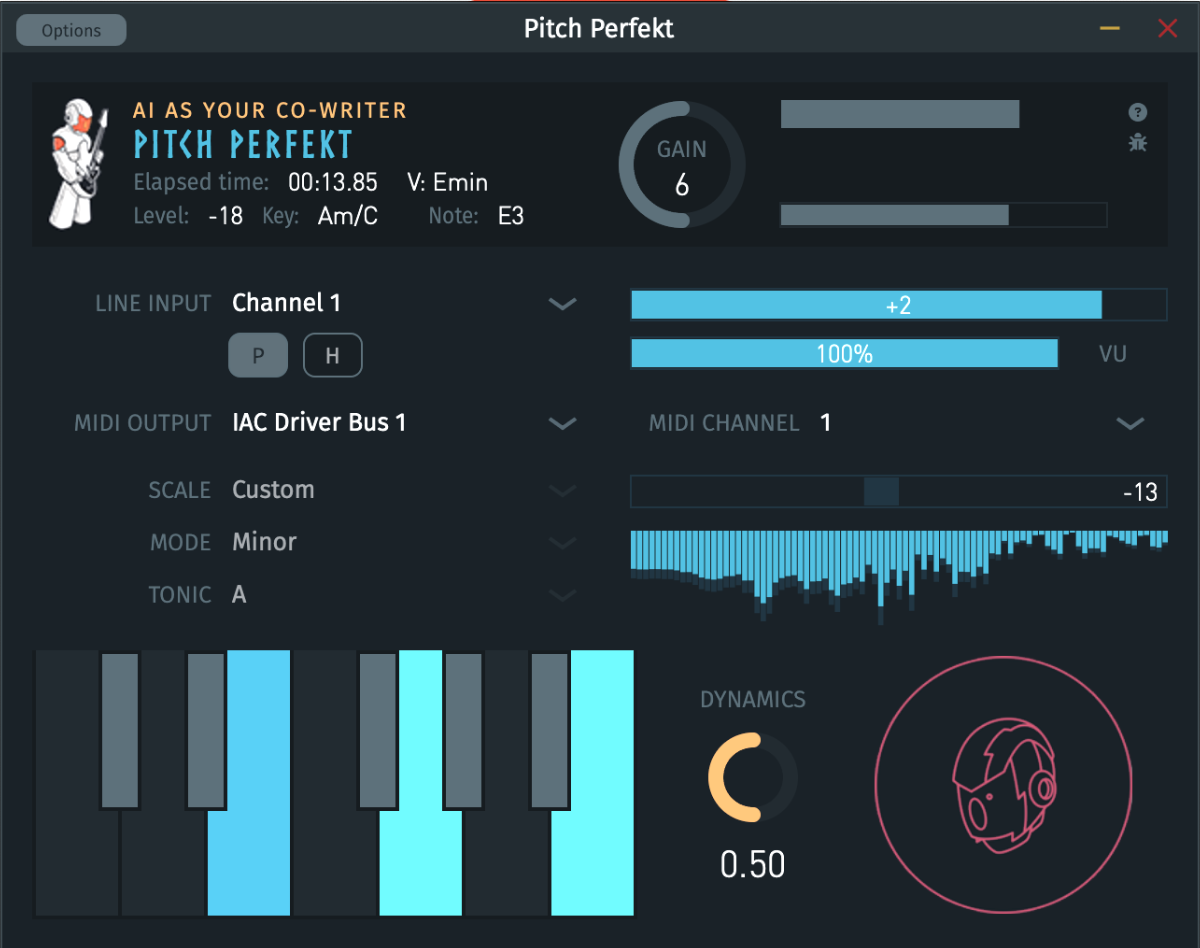Toggle the H button under Line Input
Image resolution: width=1200 pixels, height=948 pixels.
tap(333, 355)
